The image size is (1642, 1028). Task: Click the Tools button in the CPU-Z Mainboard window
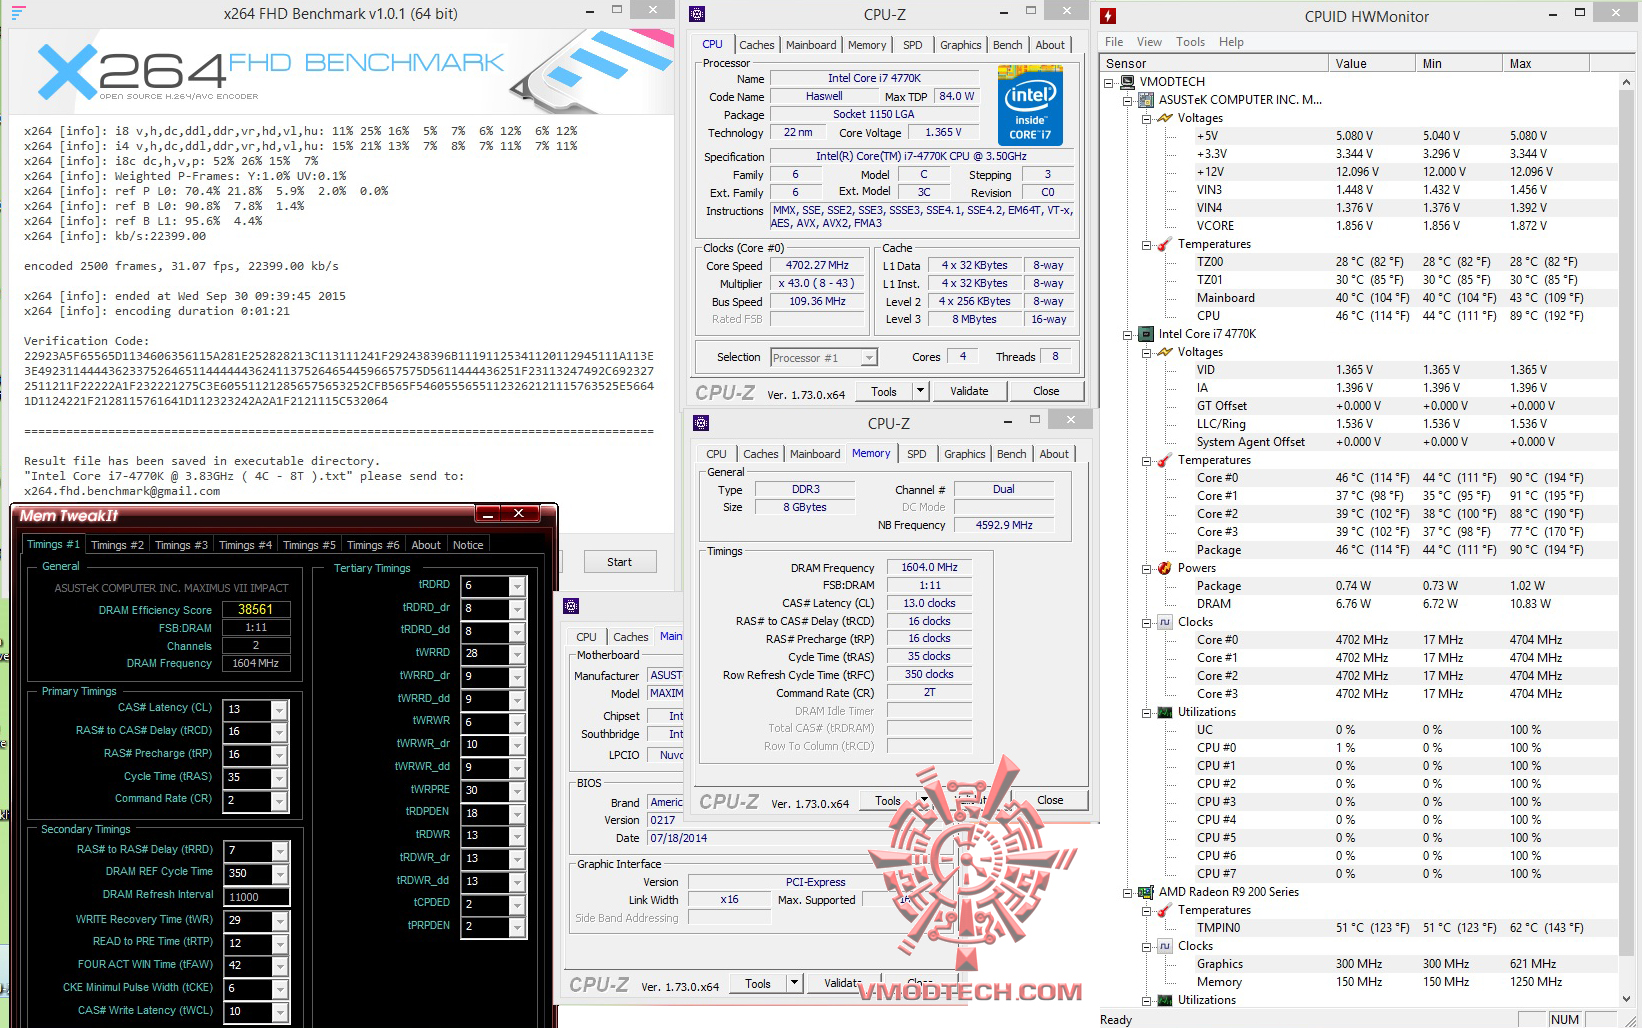click(758, 984)
